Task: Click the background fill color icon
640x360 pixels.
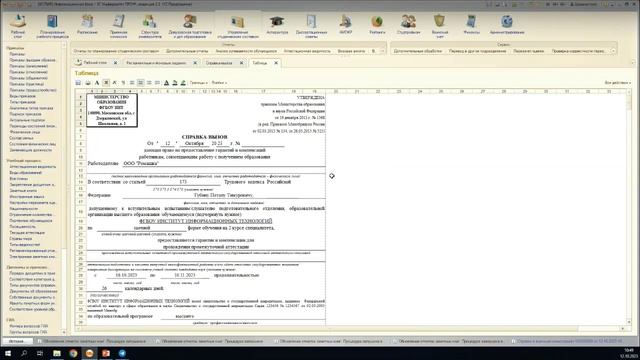Action: coord(175,82)
